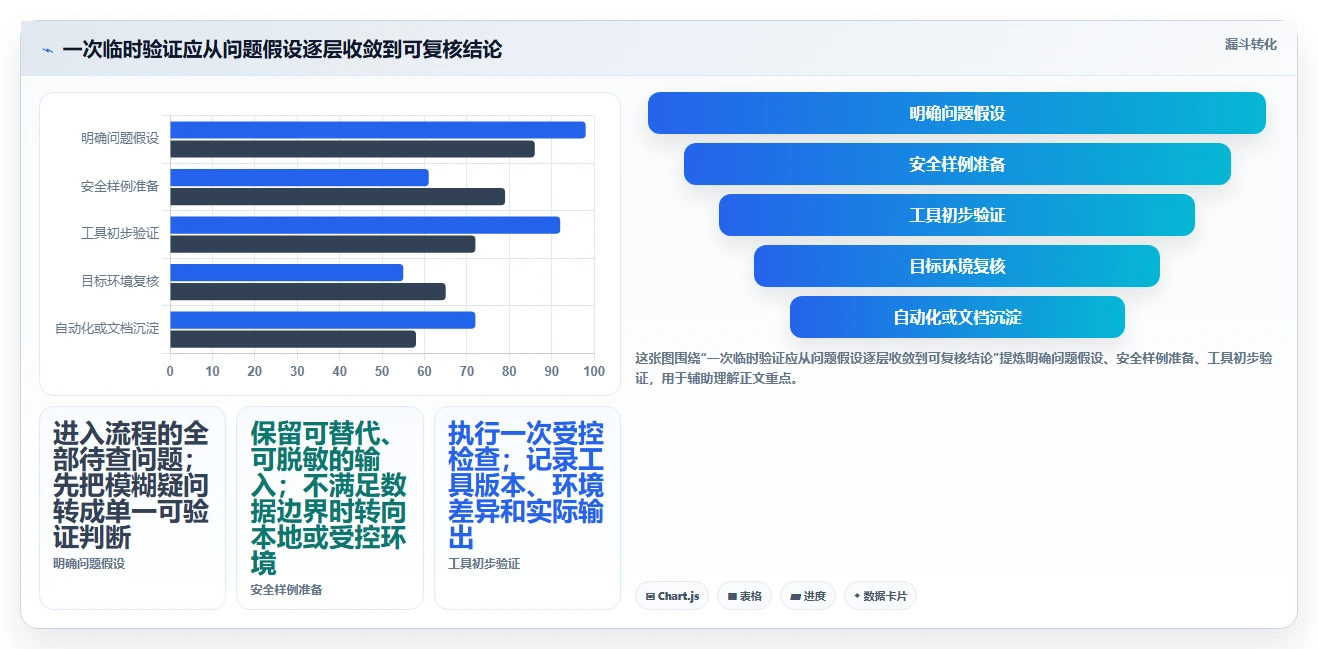This screenshot has height=649, width=1318.
Task: Click the blue bar for 工具初步验证
Action: pos(365,225)
